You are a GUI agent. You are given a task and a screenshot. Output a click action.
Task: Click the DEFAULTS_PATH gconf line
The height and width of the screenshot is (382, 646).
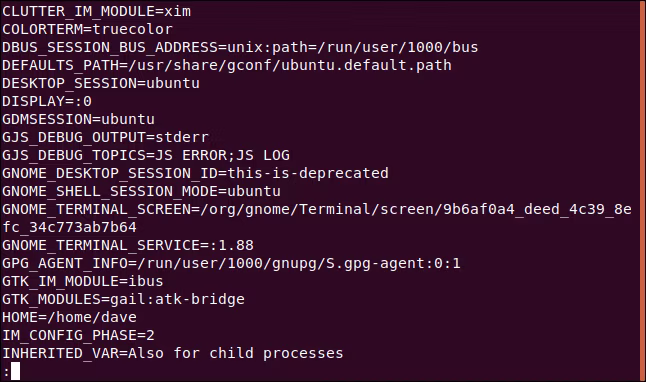(227, 66)
